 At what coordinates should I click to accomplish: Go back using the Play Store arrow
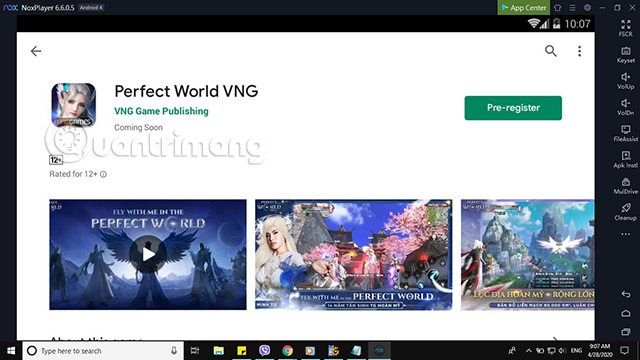click(36, 51)
